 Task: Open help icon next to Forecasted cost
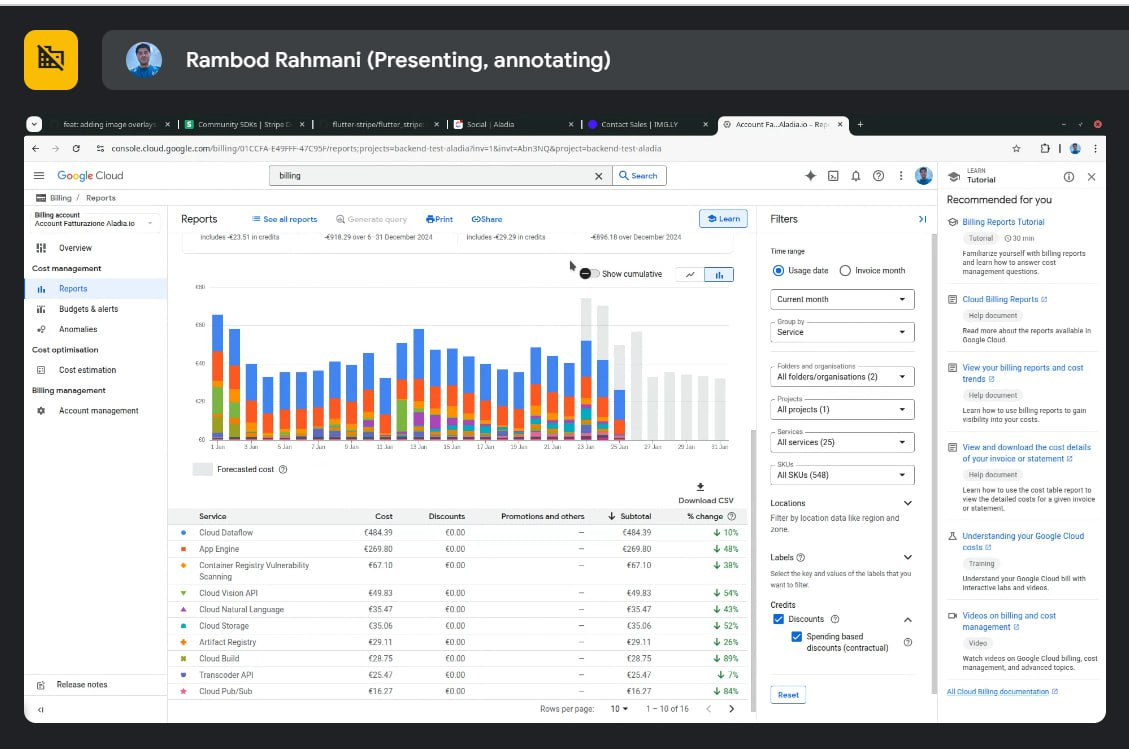(283, 470)
